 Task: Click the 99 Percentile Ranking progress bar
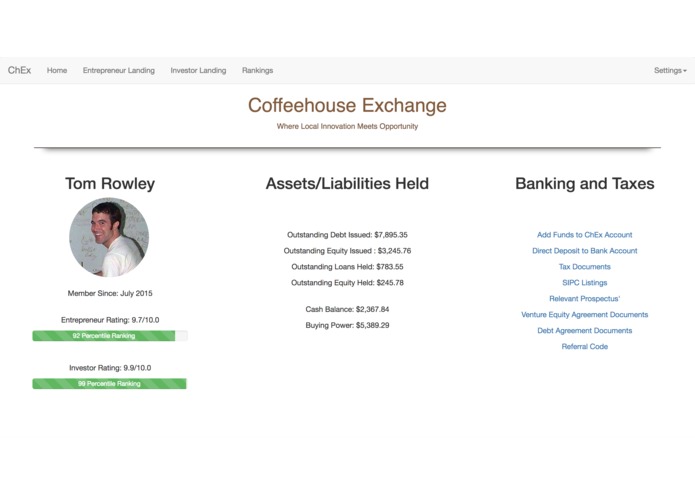point(109,384)
